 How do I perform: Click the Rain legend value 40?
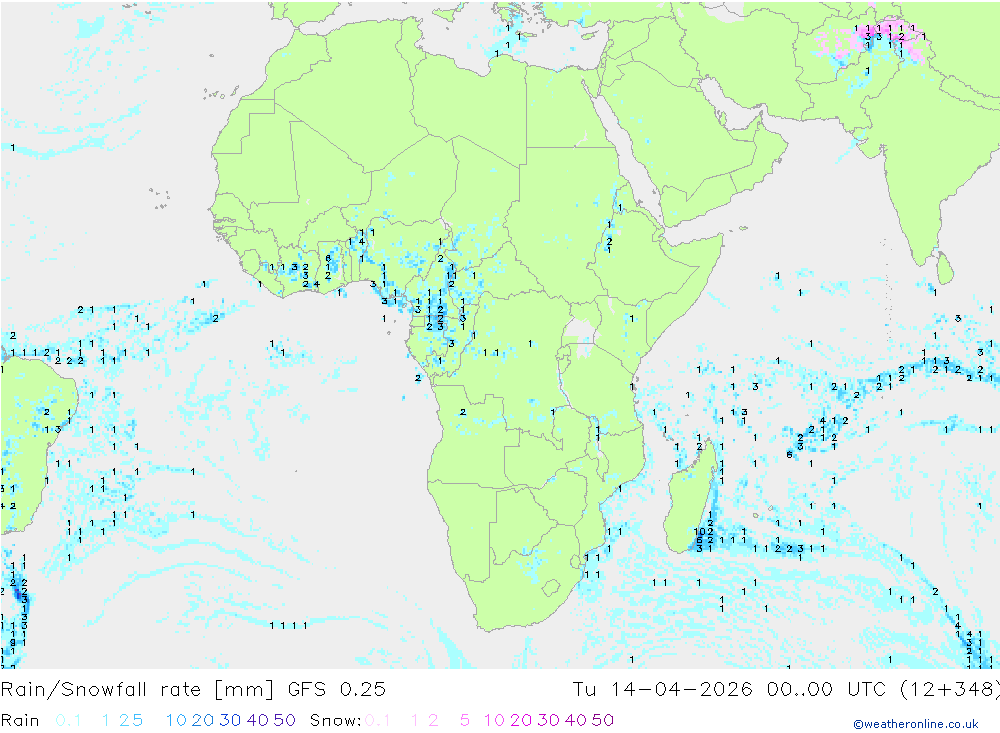pos(258,720)
